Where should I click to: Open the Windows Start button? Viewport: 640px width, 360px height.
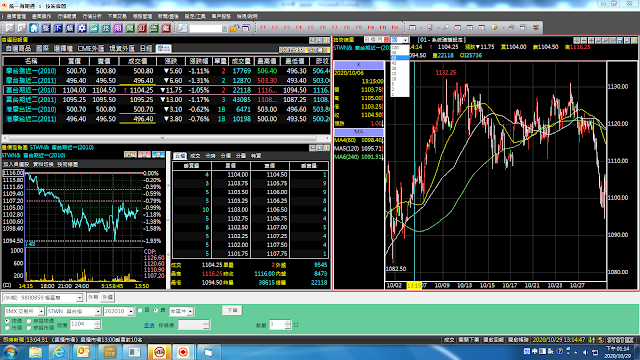pos(10,351)
